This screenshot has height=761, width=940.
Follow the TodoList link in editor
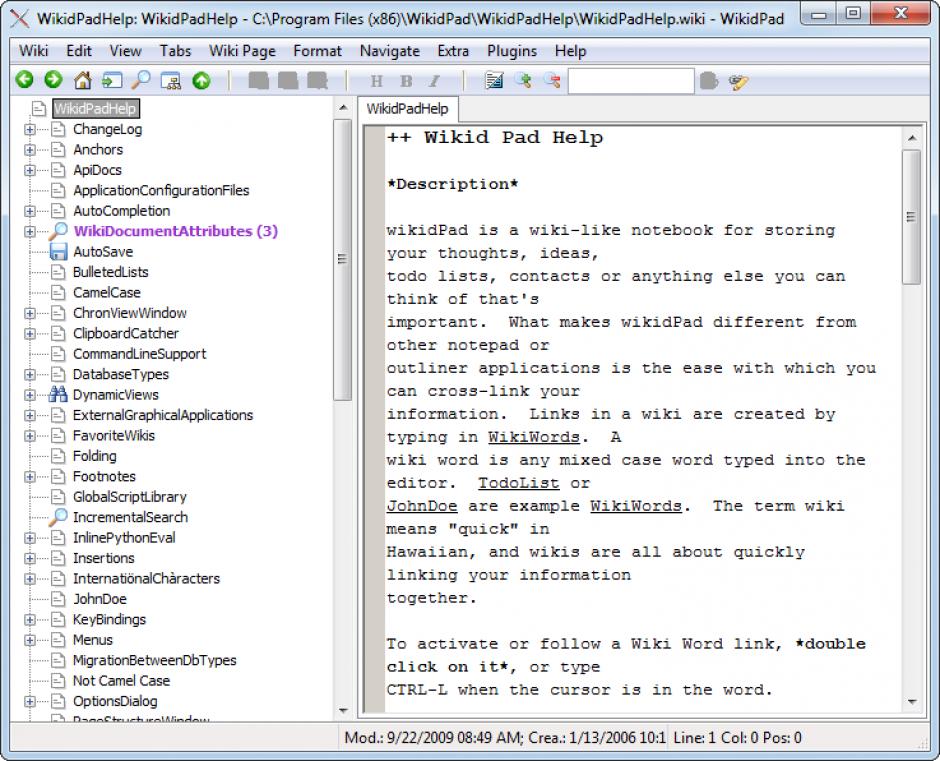tap(518, 483)
